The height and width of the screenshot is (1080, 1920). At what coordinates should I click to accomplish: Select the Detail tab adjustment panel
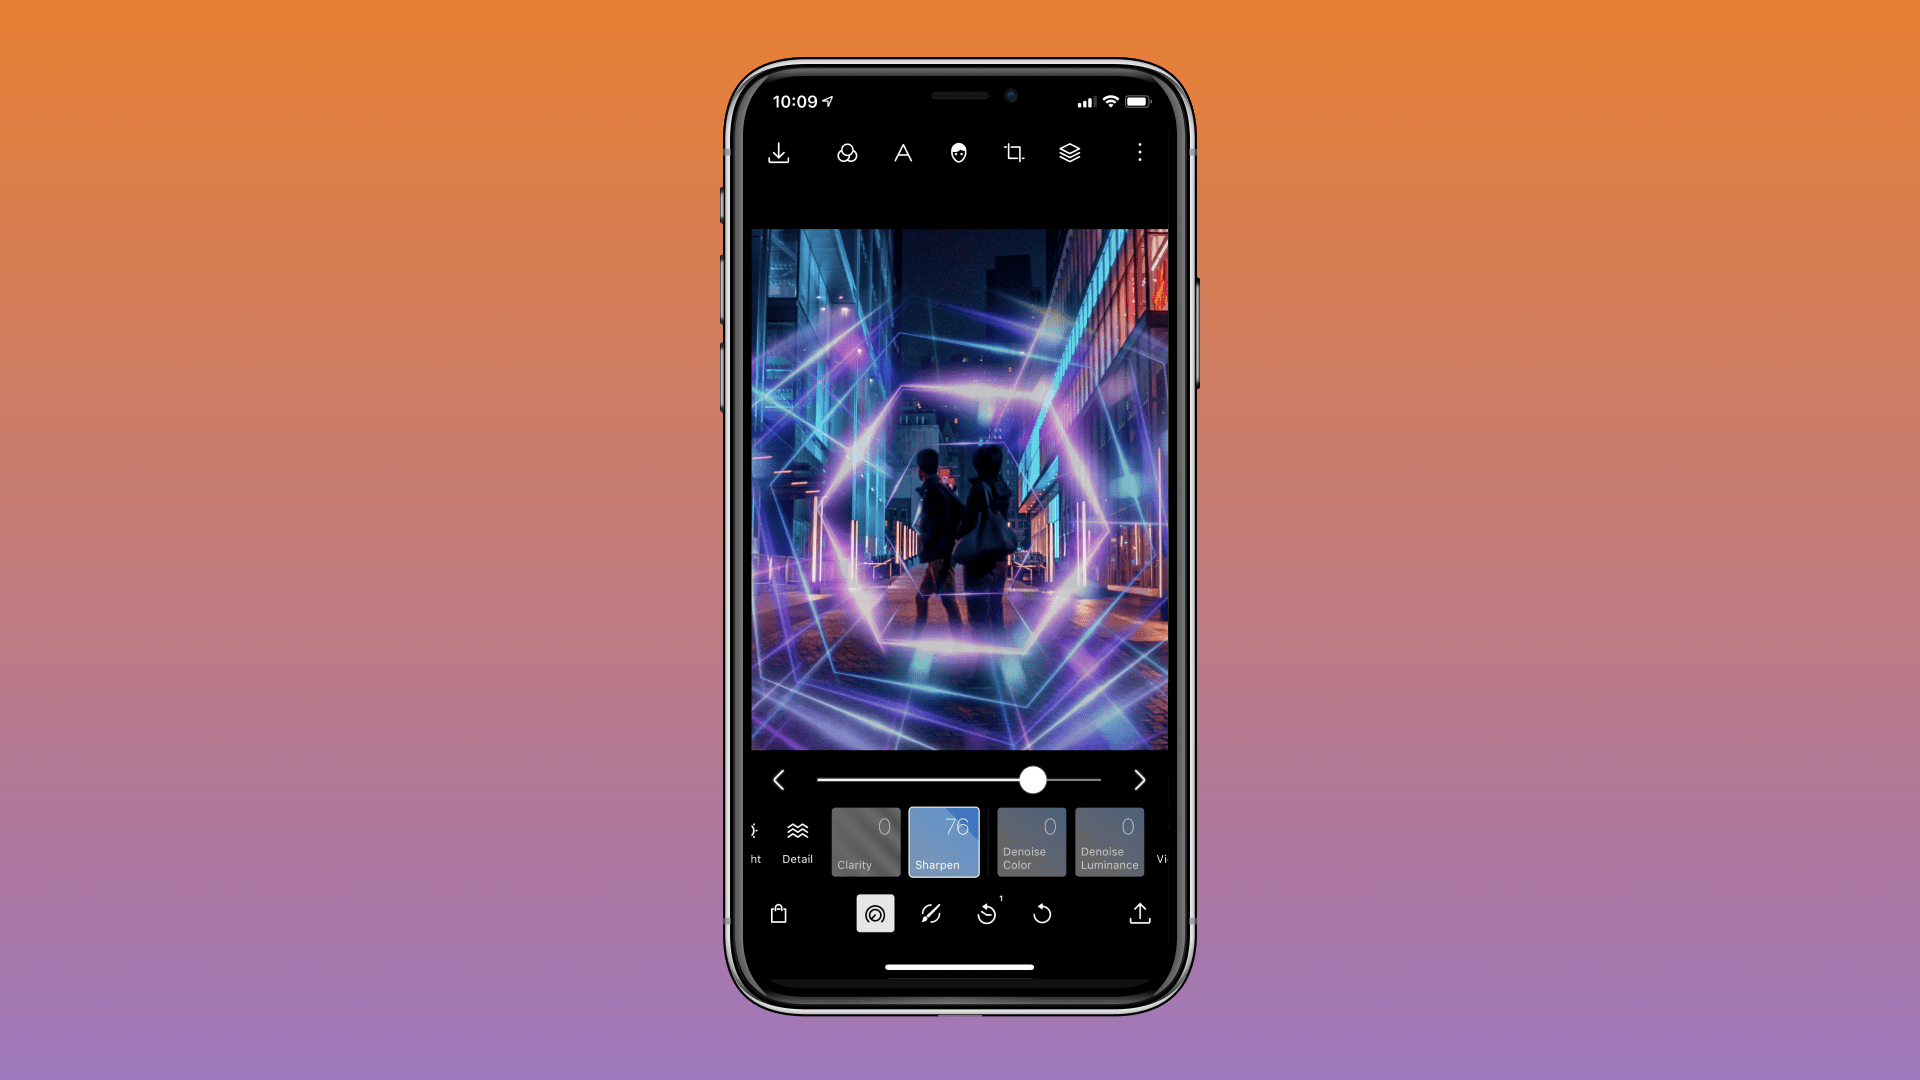pyautogui.click(x=795, y=840)
